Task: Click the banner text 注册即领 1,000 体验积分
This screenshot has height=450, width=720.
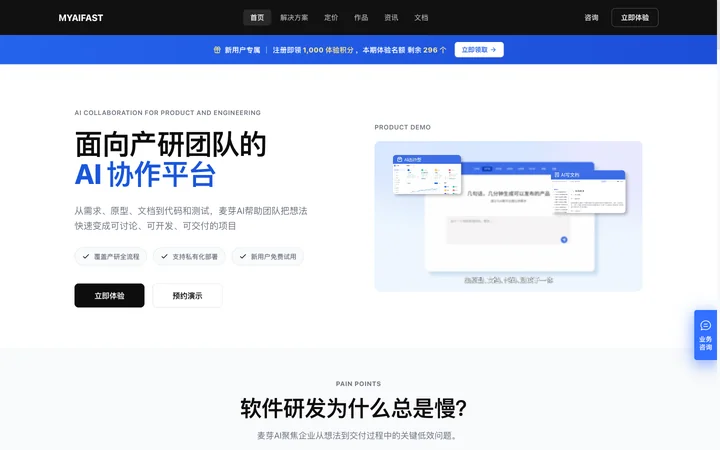Action: [313, 50]
